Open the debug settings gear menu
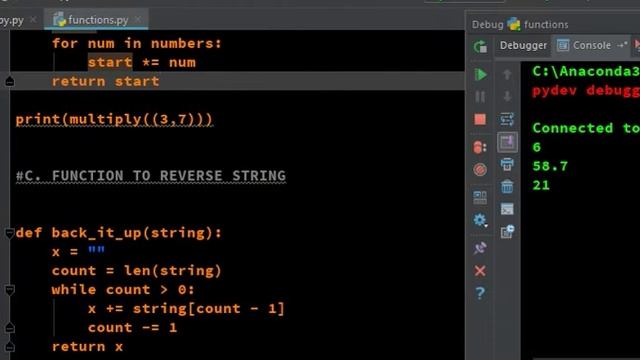This screenshot has height=360, width=640. tap(480, 220)
